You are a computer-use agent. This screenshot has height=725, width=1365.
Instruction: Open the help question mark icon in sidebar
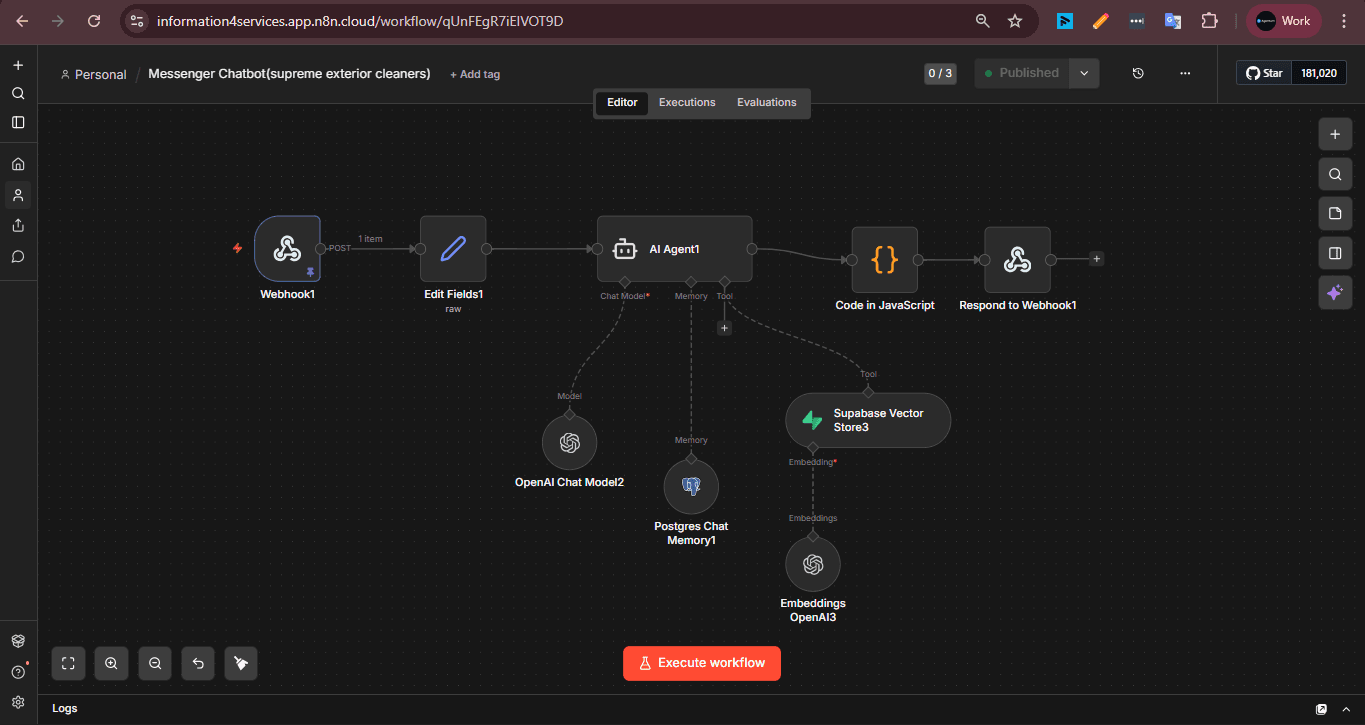click(18, 672)
